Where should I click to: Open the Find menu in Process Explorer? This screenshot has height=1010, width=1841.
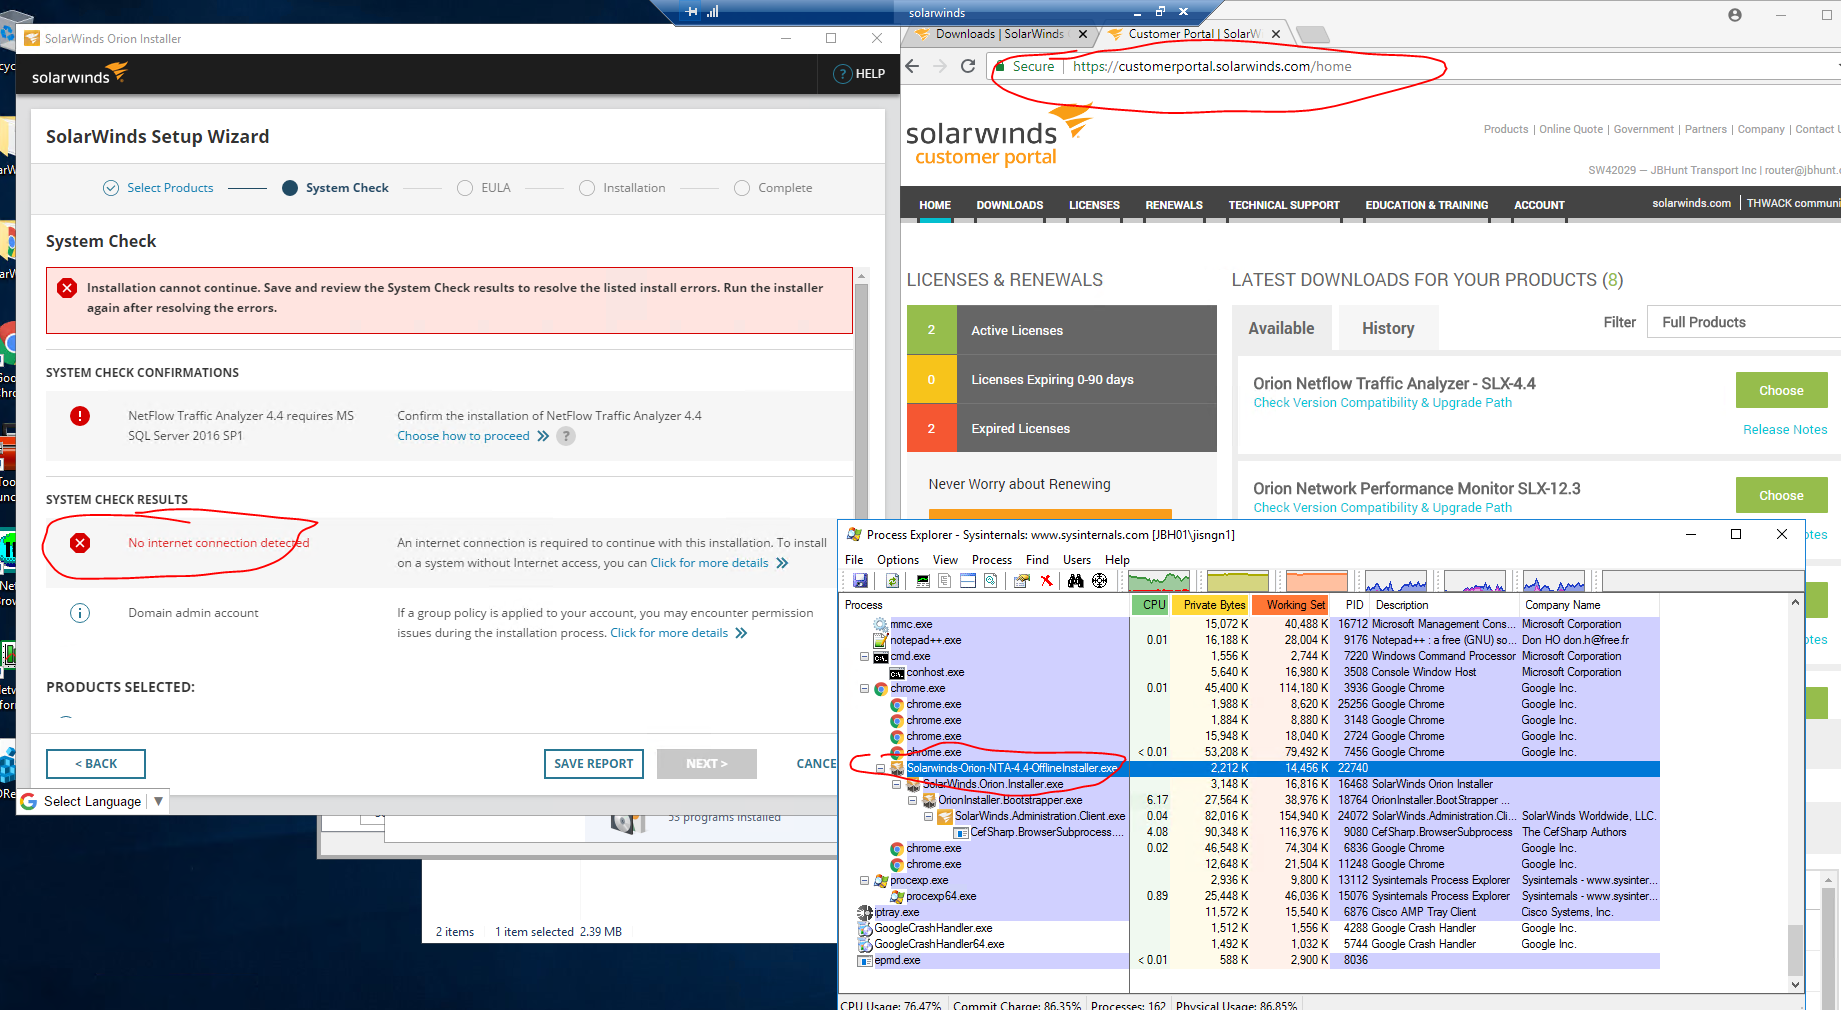tap(1038, 560)
